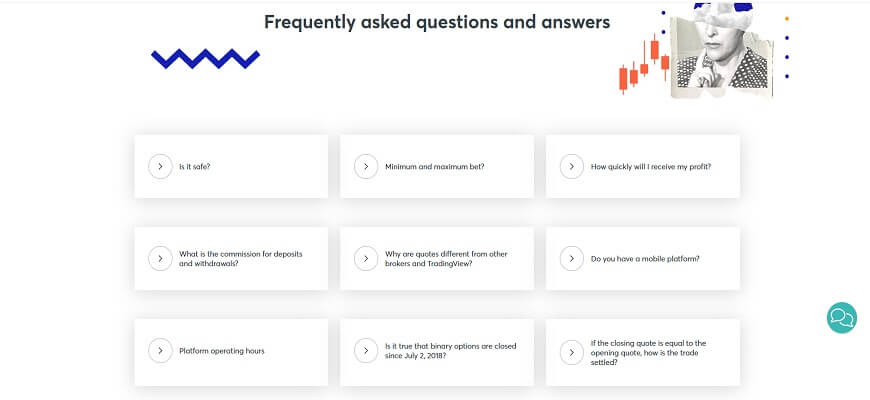Click the "Frequently asked questions and answers" heading
Image resolution: width=870 pixels, height=400 pixels.
[x=437, y=21]
